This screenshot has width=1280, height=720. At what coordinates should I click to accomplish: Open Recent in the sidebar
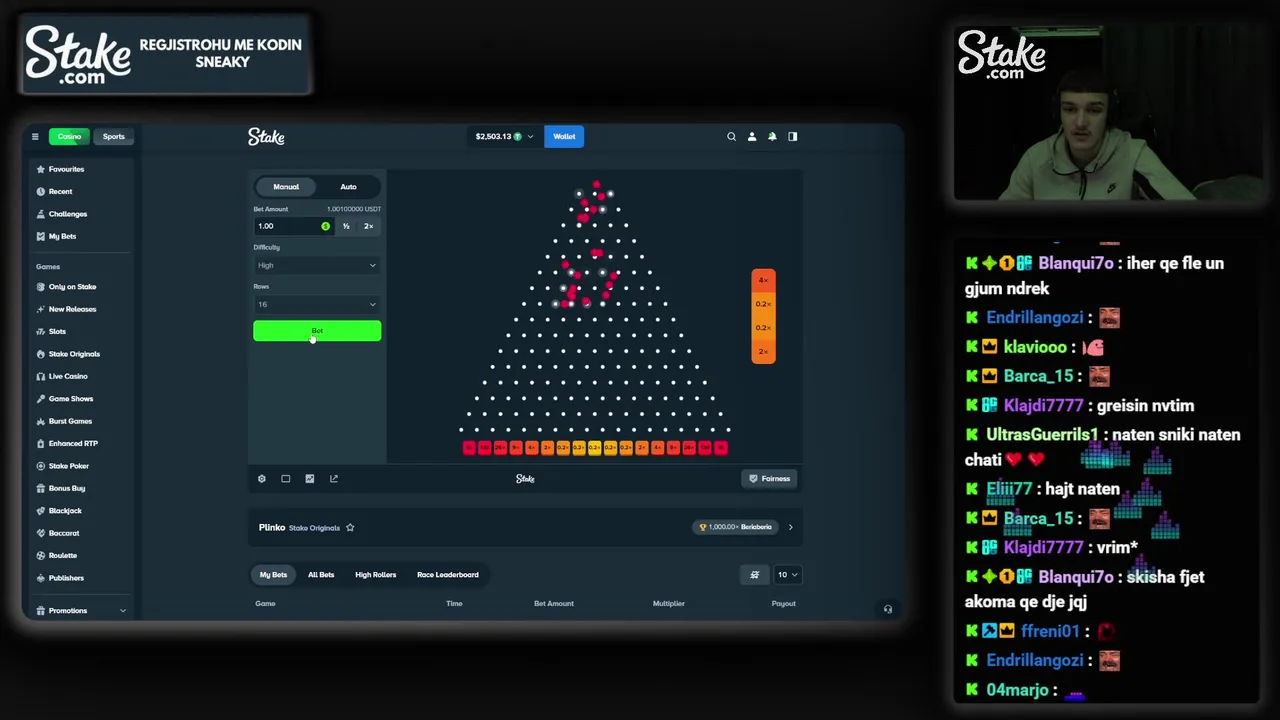click(x=60, y=192)
